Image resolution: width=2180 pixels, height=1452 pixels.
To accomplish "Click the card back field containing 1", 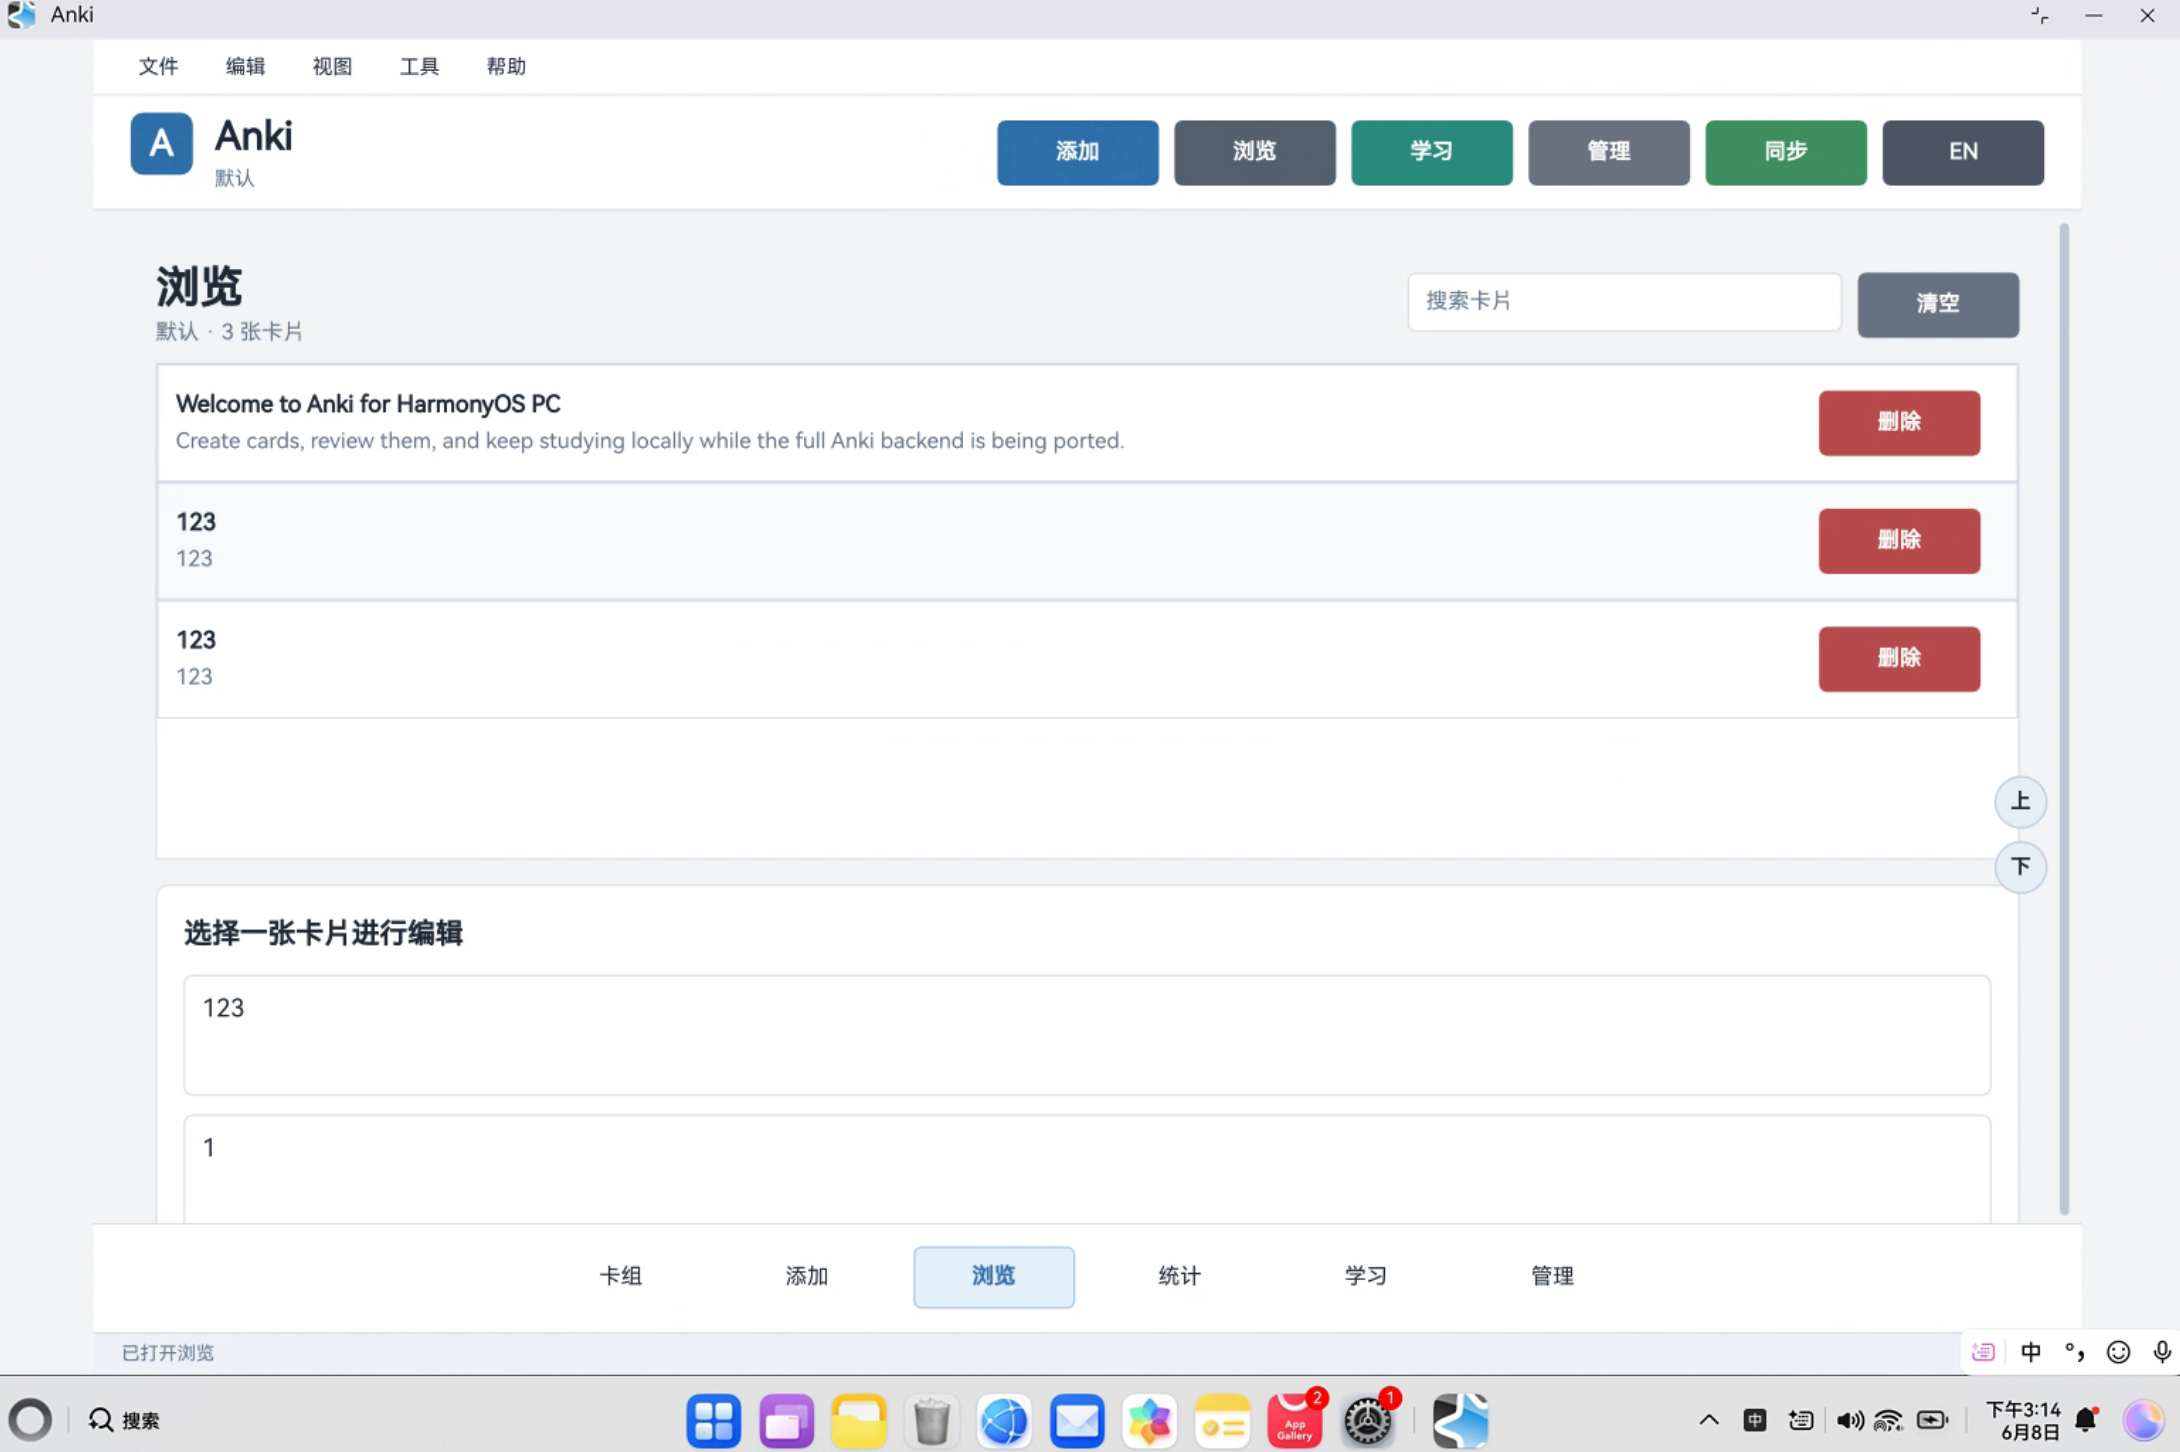I will pyautogui.click(x=1087, y=1169).
